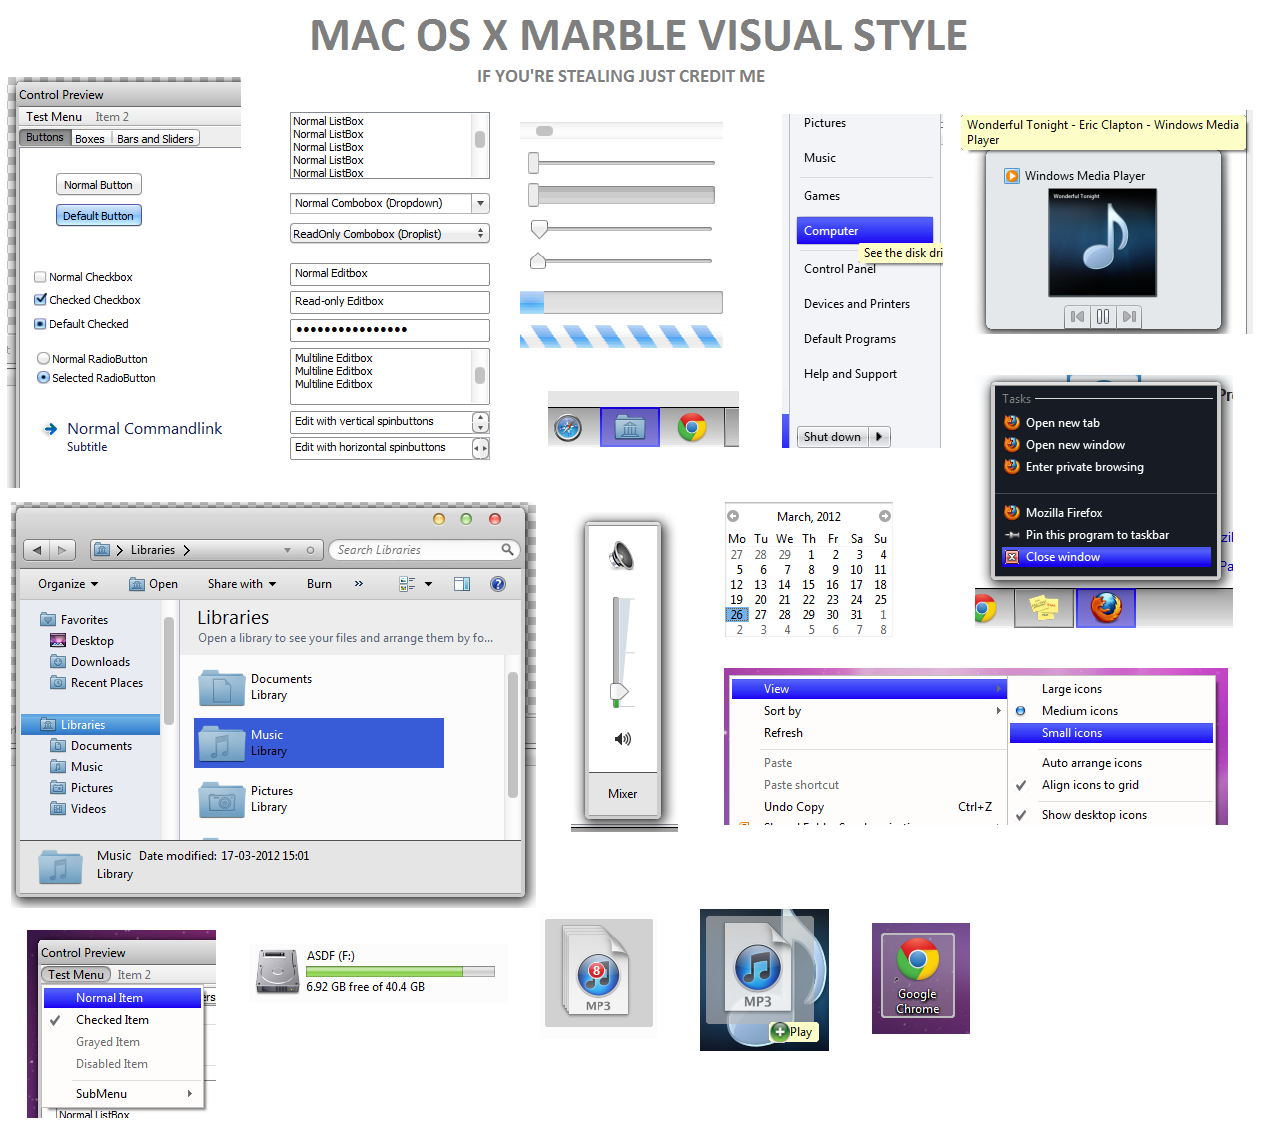This screenshot has width=1262, height=1129.
Task: Mute audio via the speaker icon below the volume slider
Action: (x=622, y=739)
